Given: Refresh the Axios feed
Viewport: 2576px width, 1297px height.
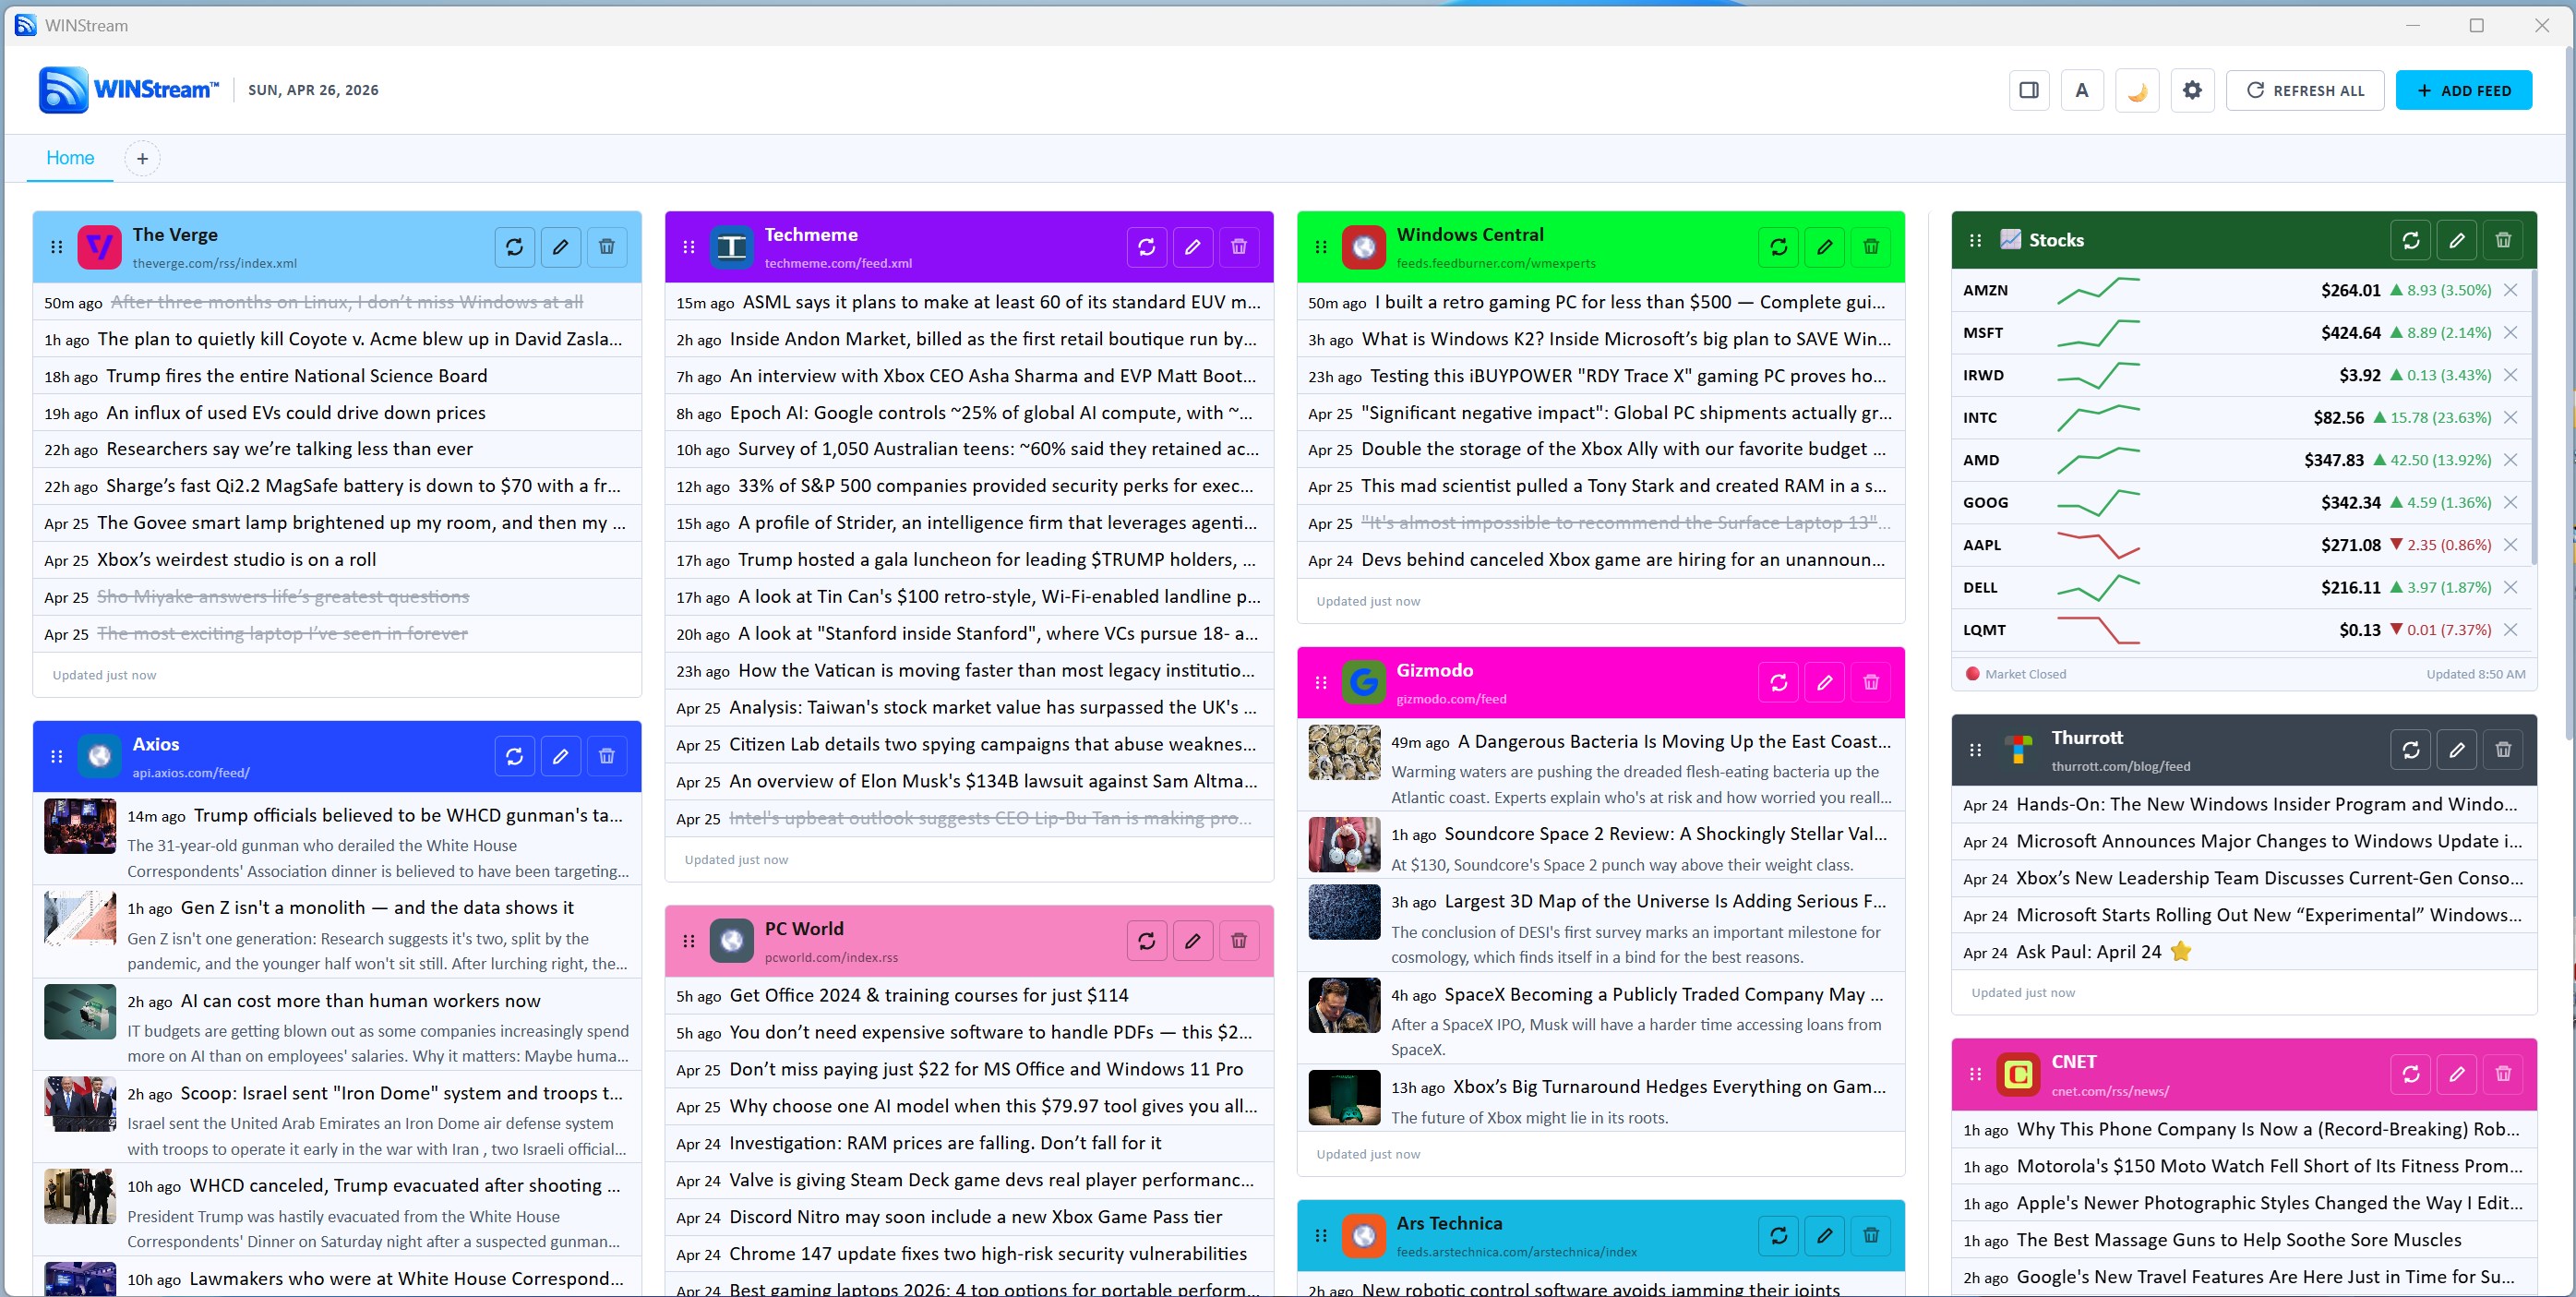Looking at the screenshot, I should pyautogui.click(x=515, y=757).
